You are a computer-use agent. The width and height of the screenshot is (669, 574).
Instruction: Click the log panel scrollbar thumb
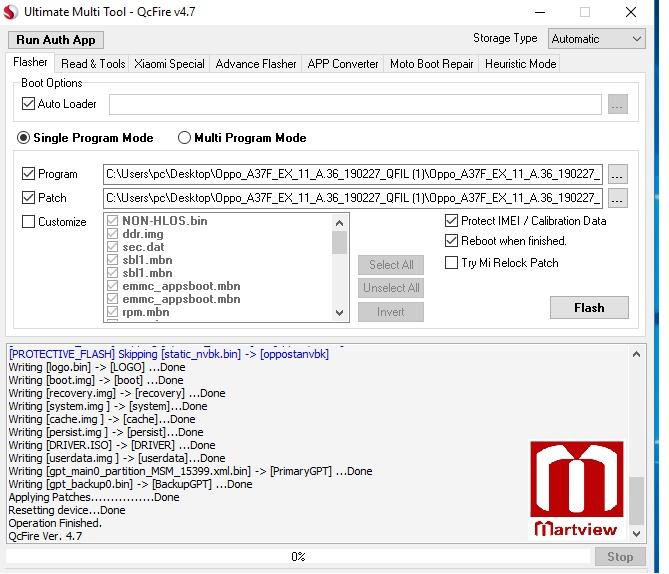click(636, 501)
